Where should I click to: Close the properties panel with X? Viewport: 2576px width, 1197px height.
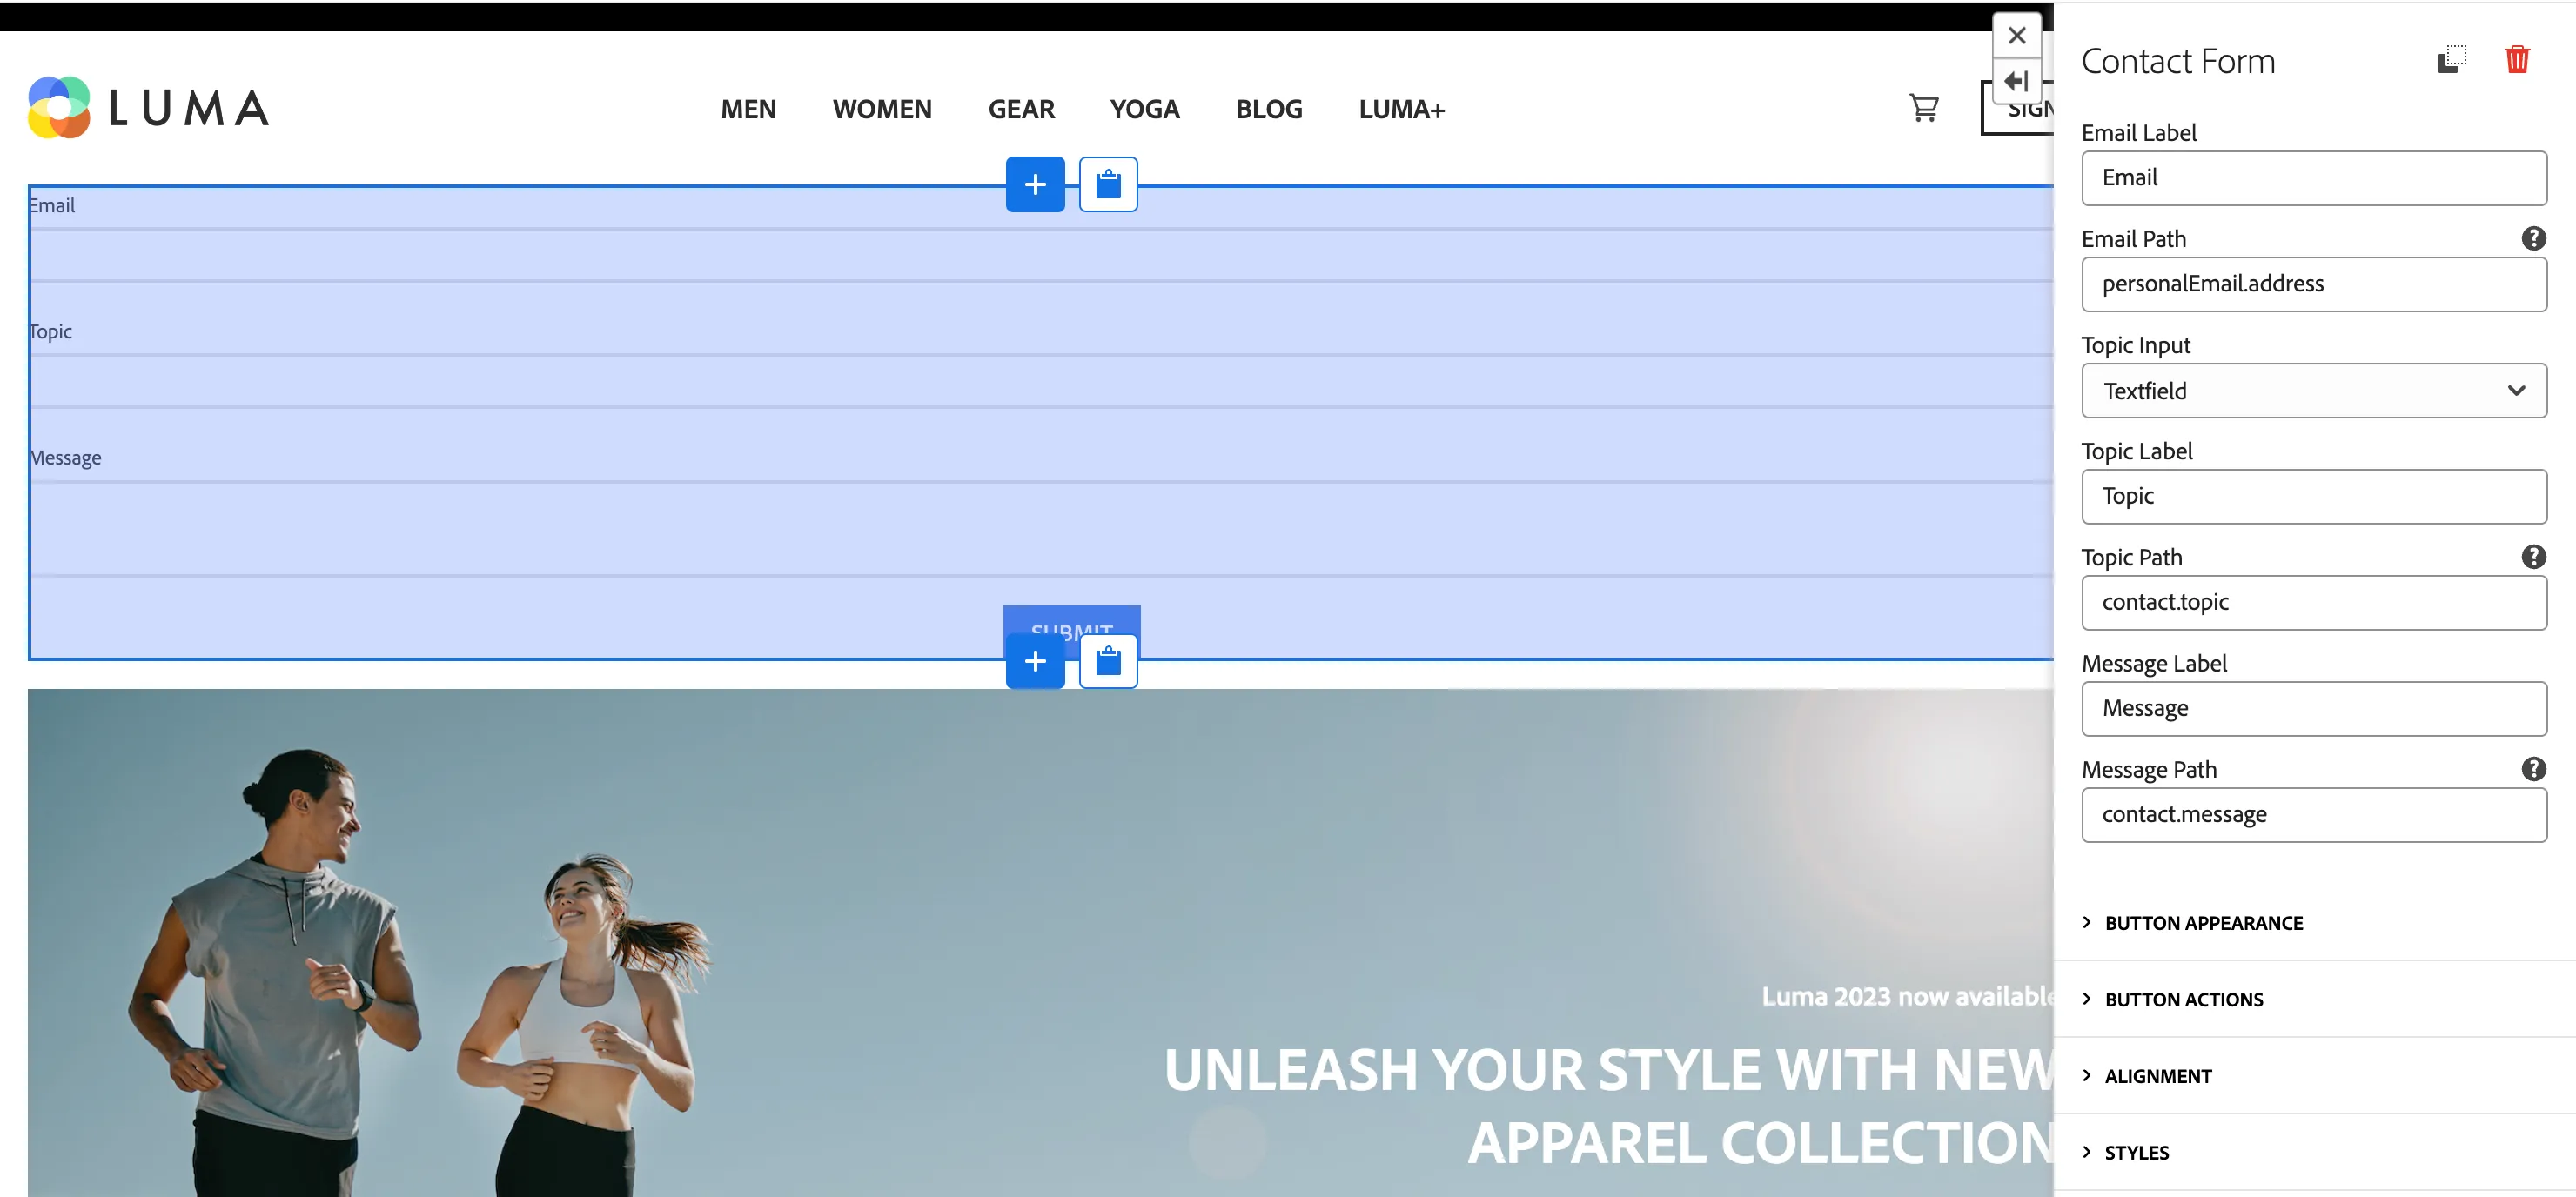coord(2016,36)
